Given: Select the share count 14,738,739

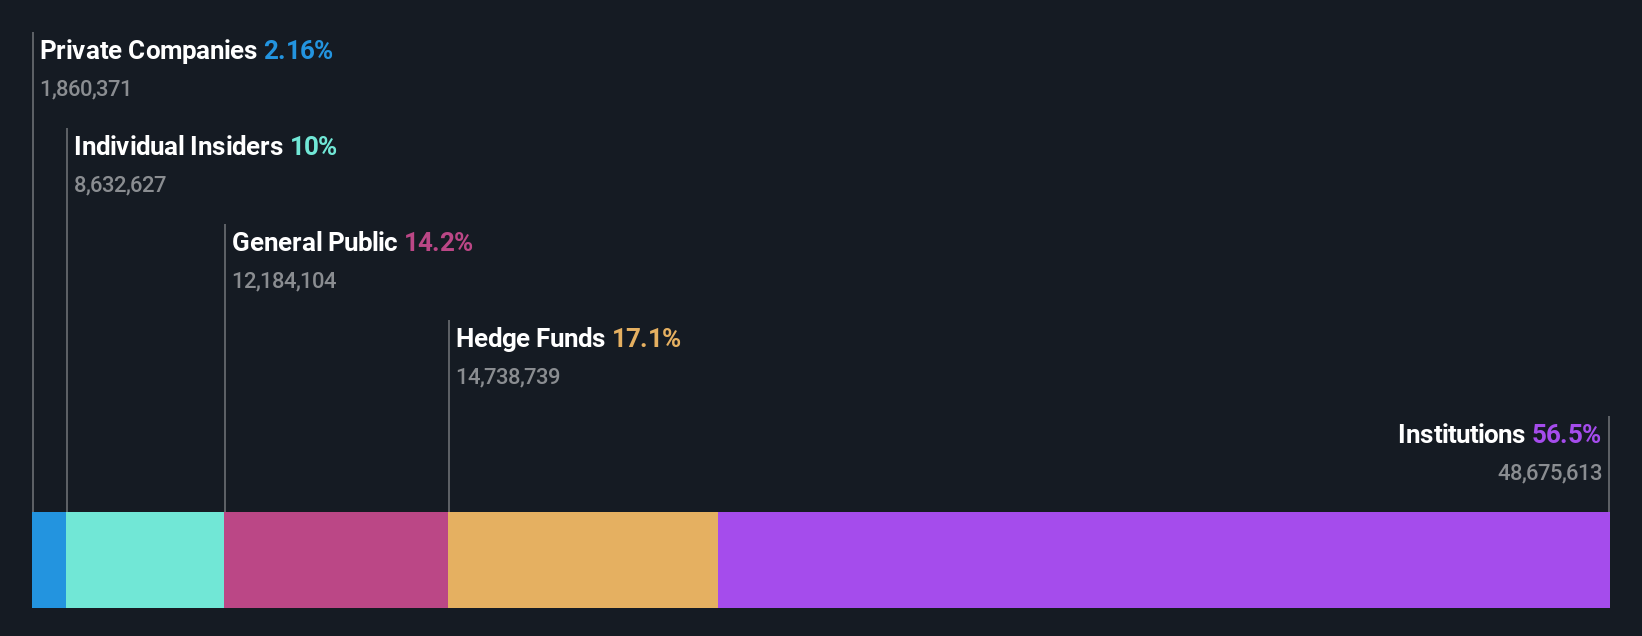Looking at the screenshot, I should click(508, 377).
